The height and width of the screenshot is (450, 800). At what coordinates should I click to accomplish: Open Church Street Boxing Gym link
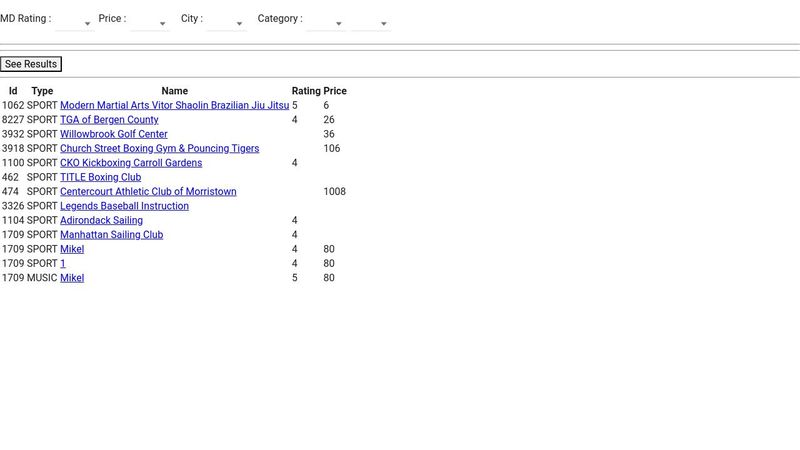coord(159,148)
